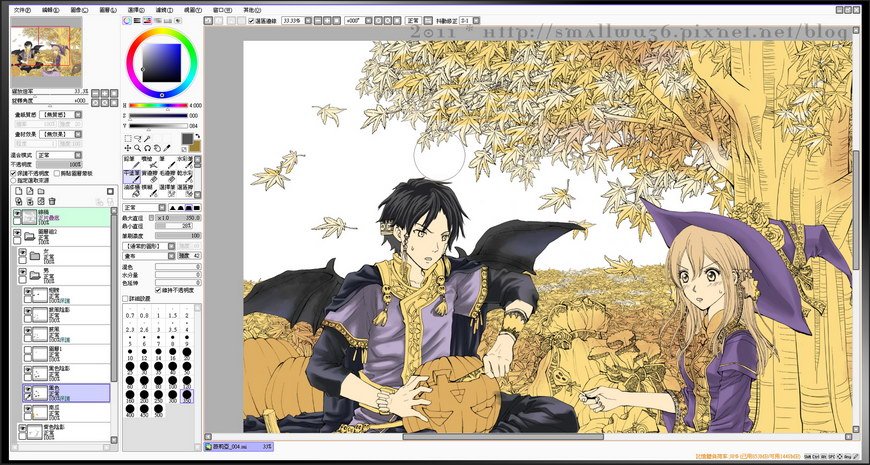Select 指定選取來源 selection source radio

click(14, 180)
